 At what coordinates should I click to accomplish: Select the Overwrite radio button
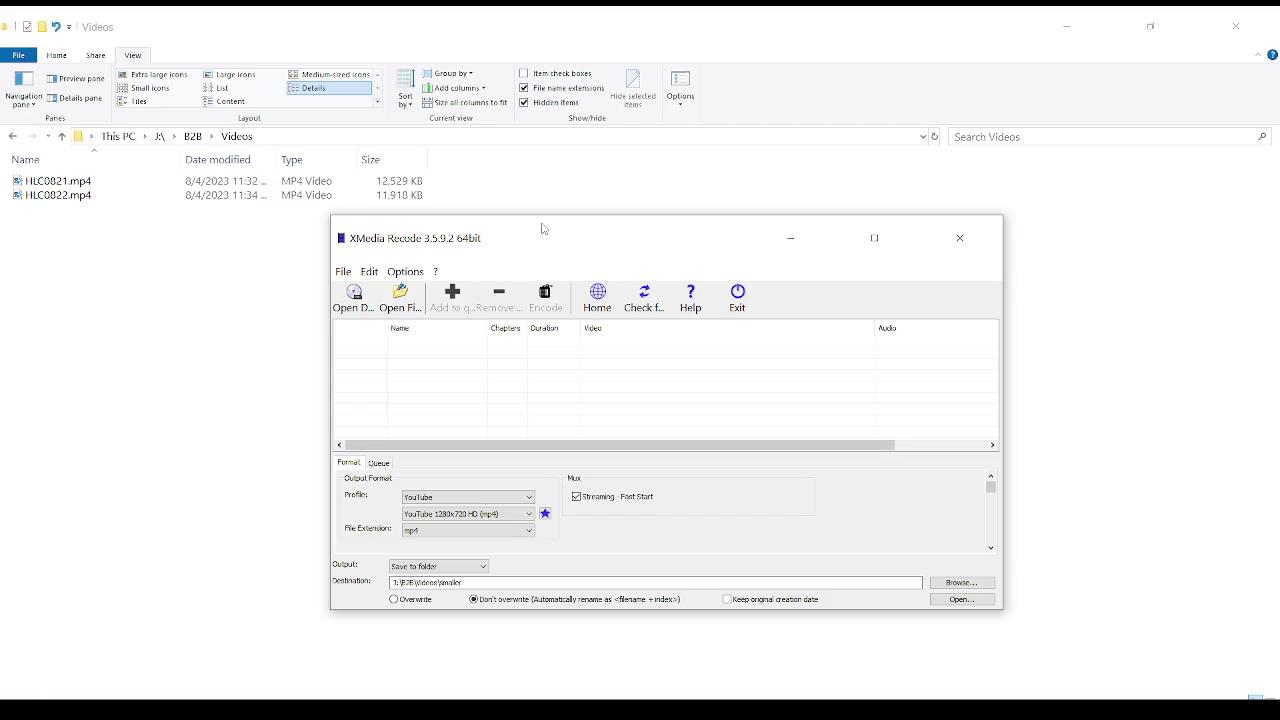tap(394, 600)
